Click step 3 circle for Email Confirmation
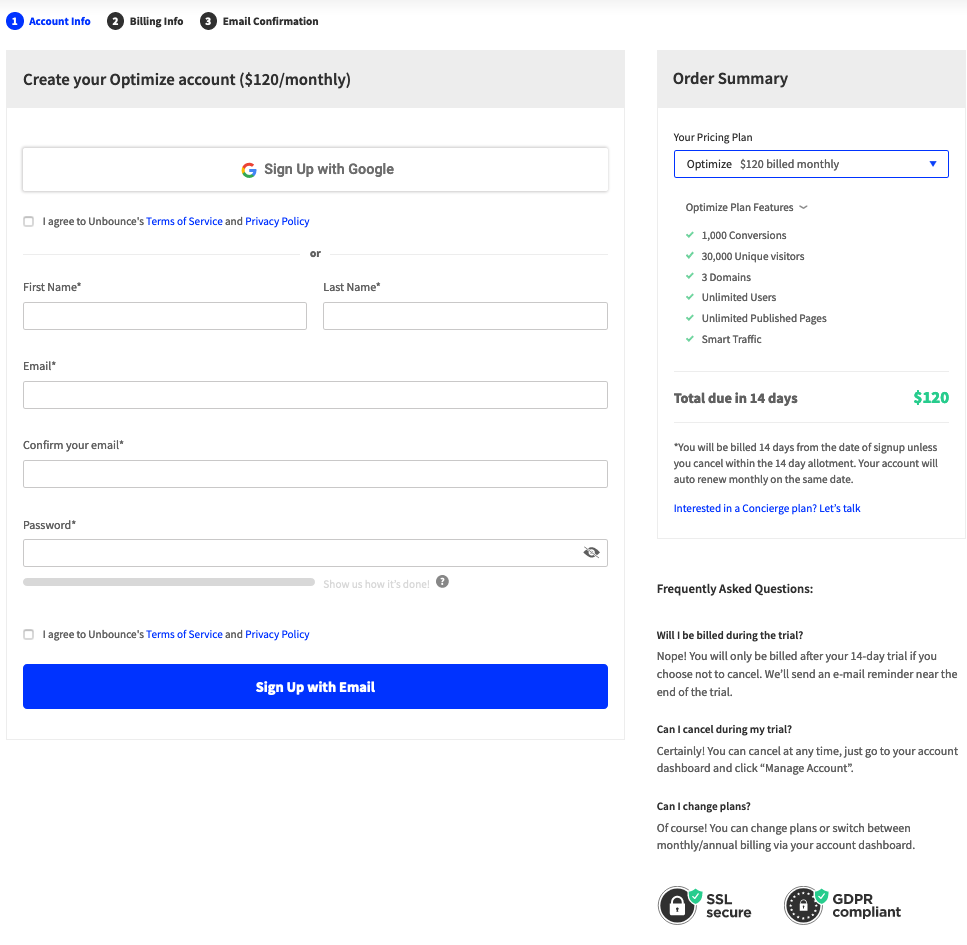This screenshot has height=945, width=967. coord(208,21)
